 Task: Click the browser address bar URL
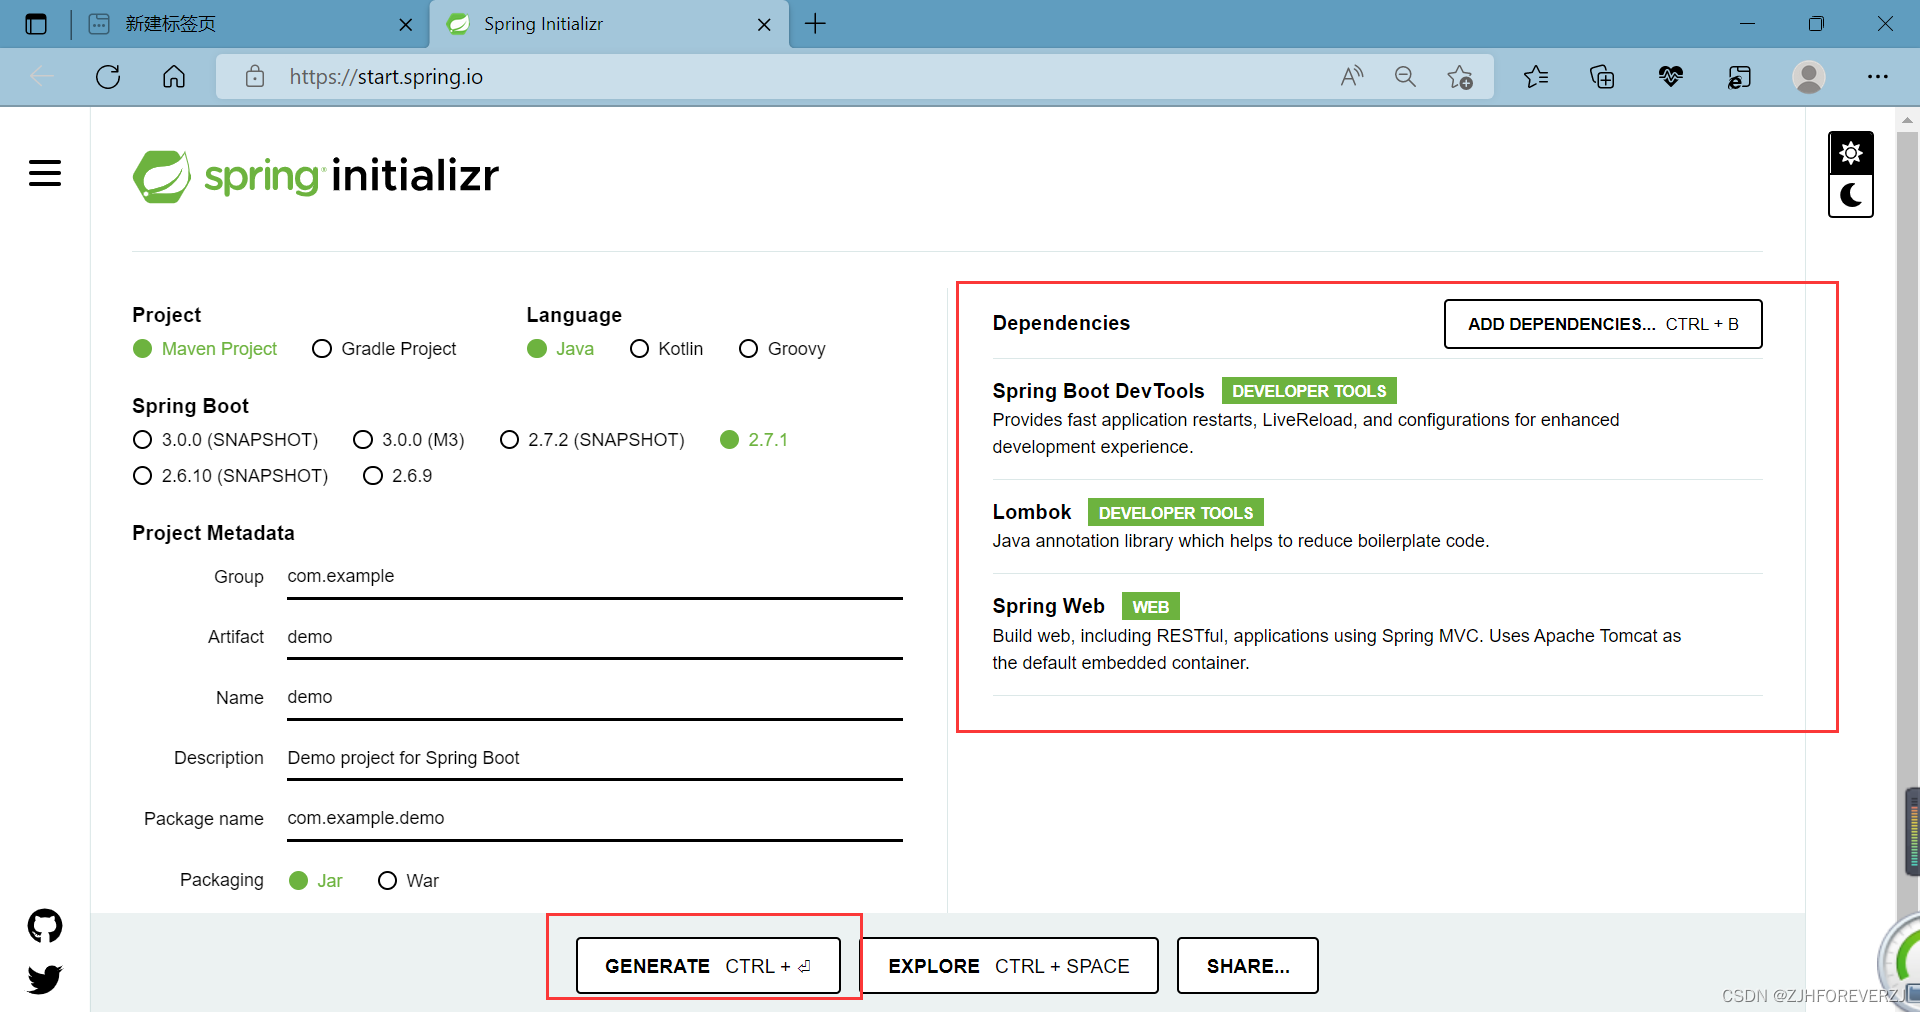(386, 77)
